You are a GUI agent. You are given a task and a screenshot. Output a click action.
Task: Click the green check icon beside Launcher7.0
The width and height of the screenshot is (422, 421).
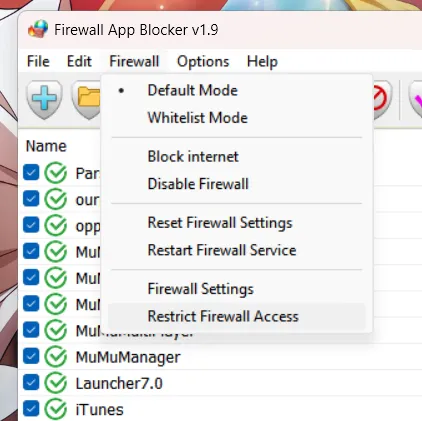coord(55,383)
